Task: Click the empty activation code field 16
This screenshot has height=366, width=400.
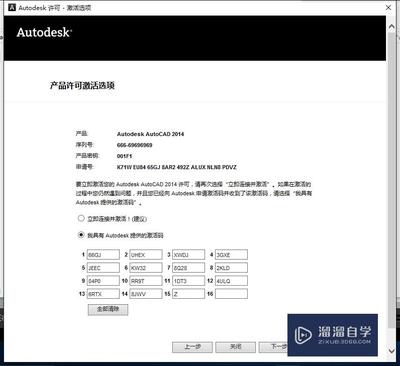Action: pyautogui.click(x=231, y=294)
